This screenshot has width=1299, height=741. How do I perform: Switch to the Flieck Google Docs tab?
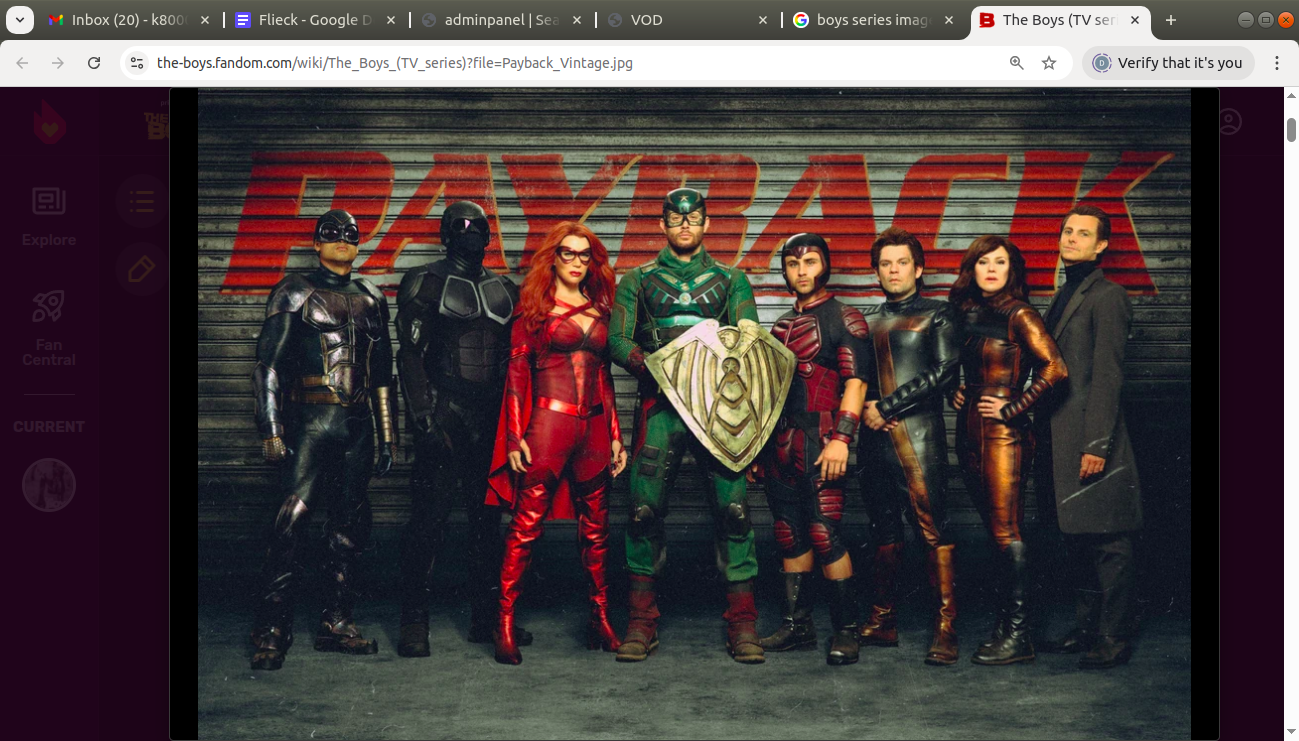316,20
